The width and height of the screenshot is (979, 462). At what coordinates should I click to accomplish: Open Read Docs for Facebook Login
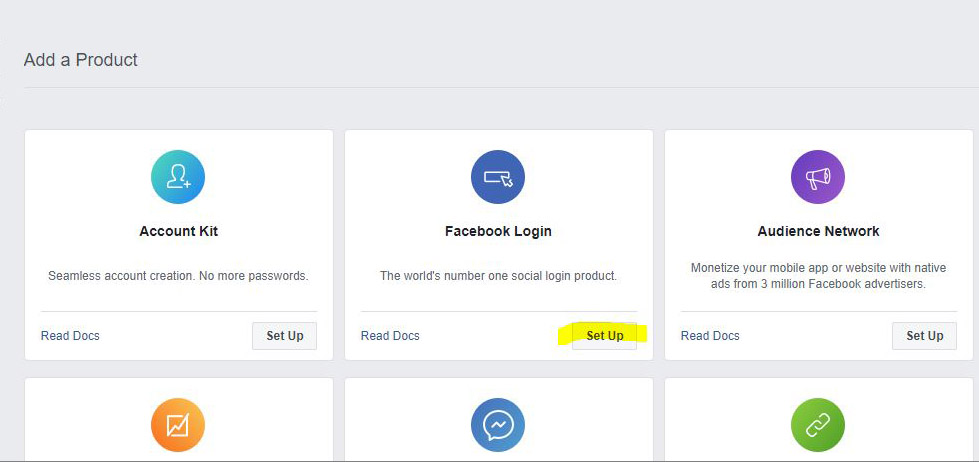390,336
